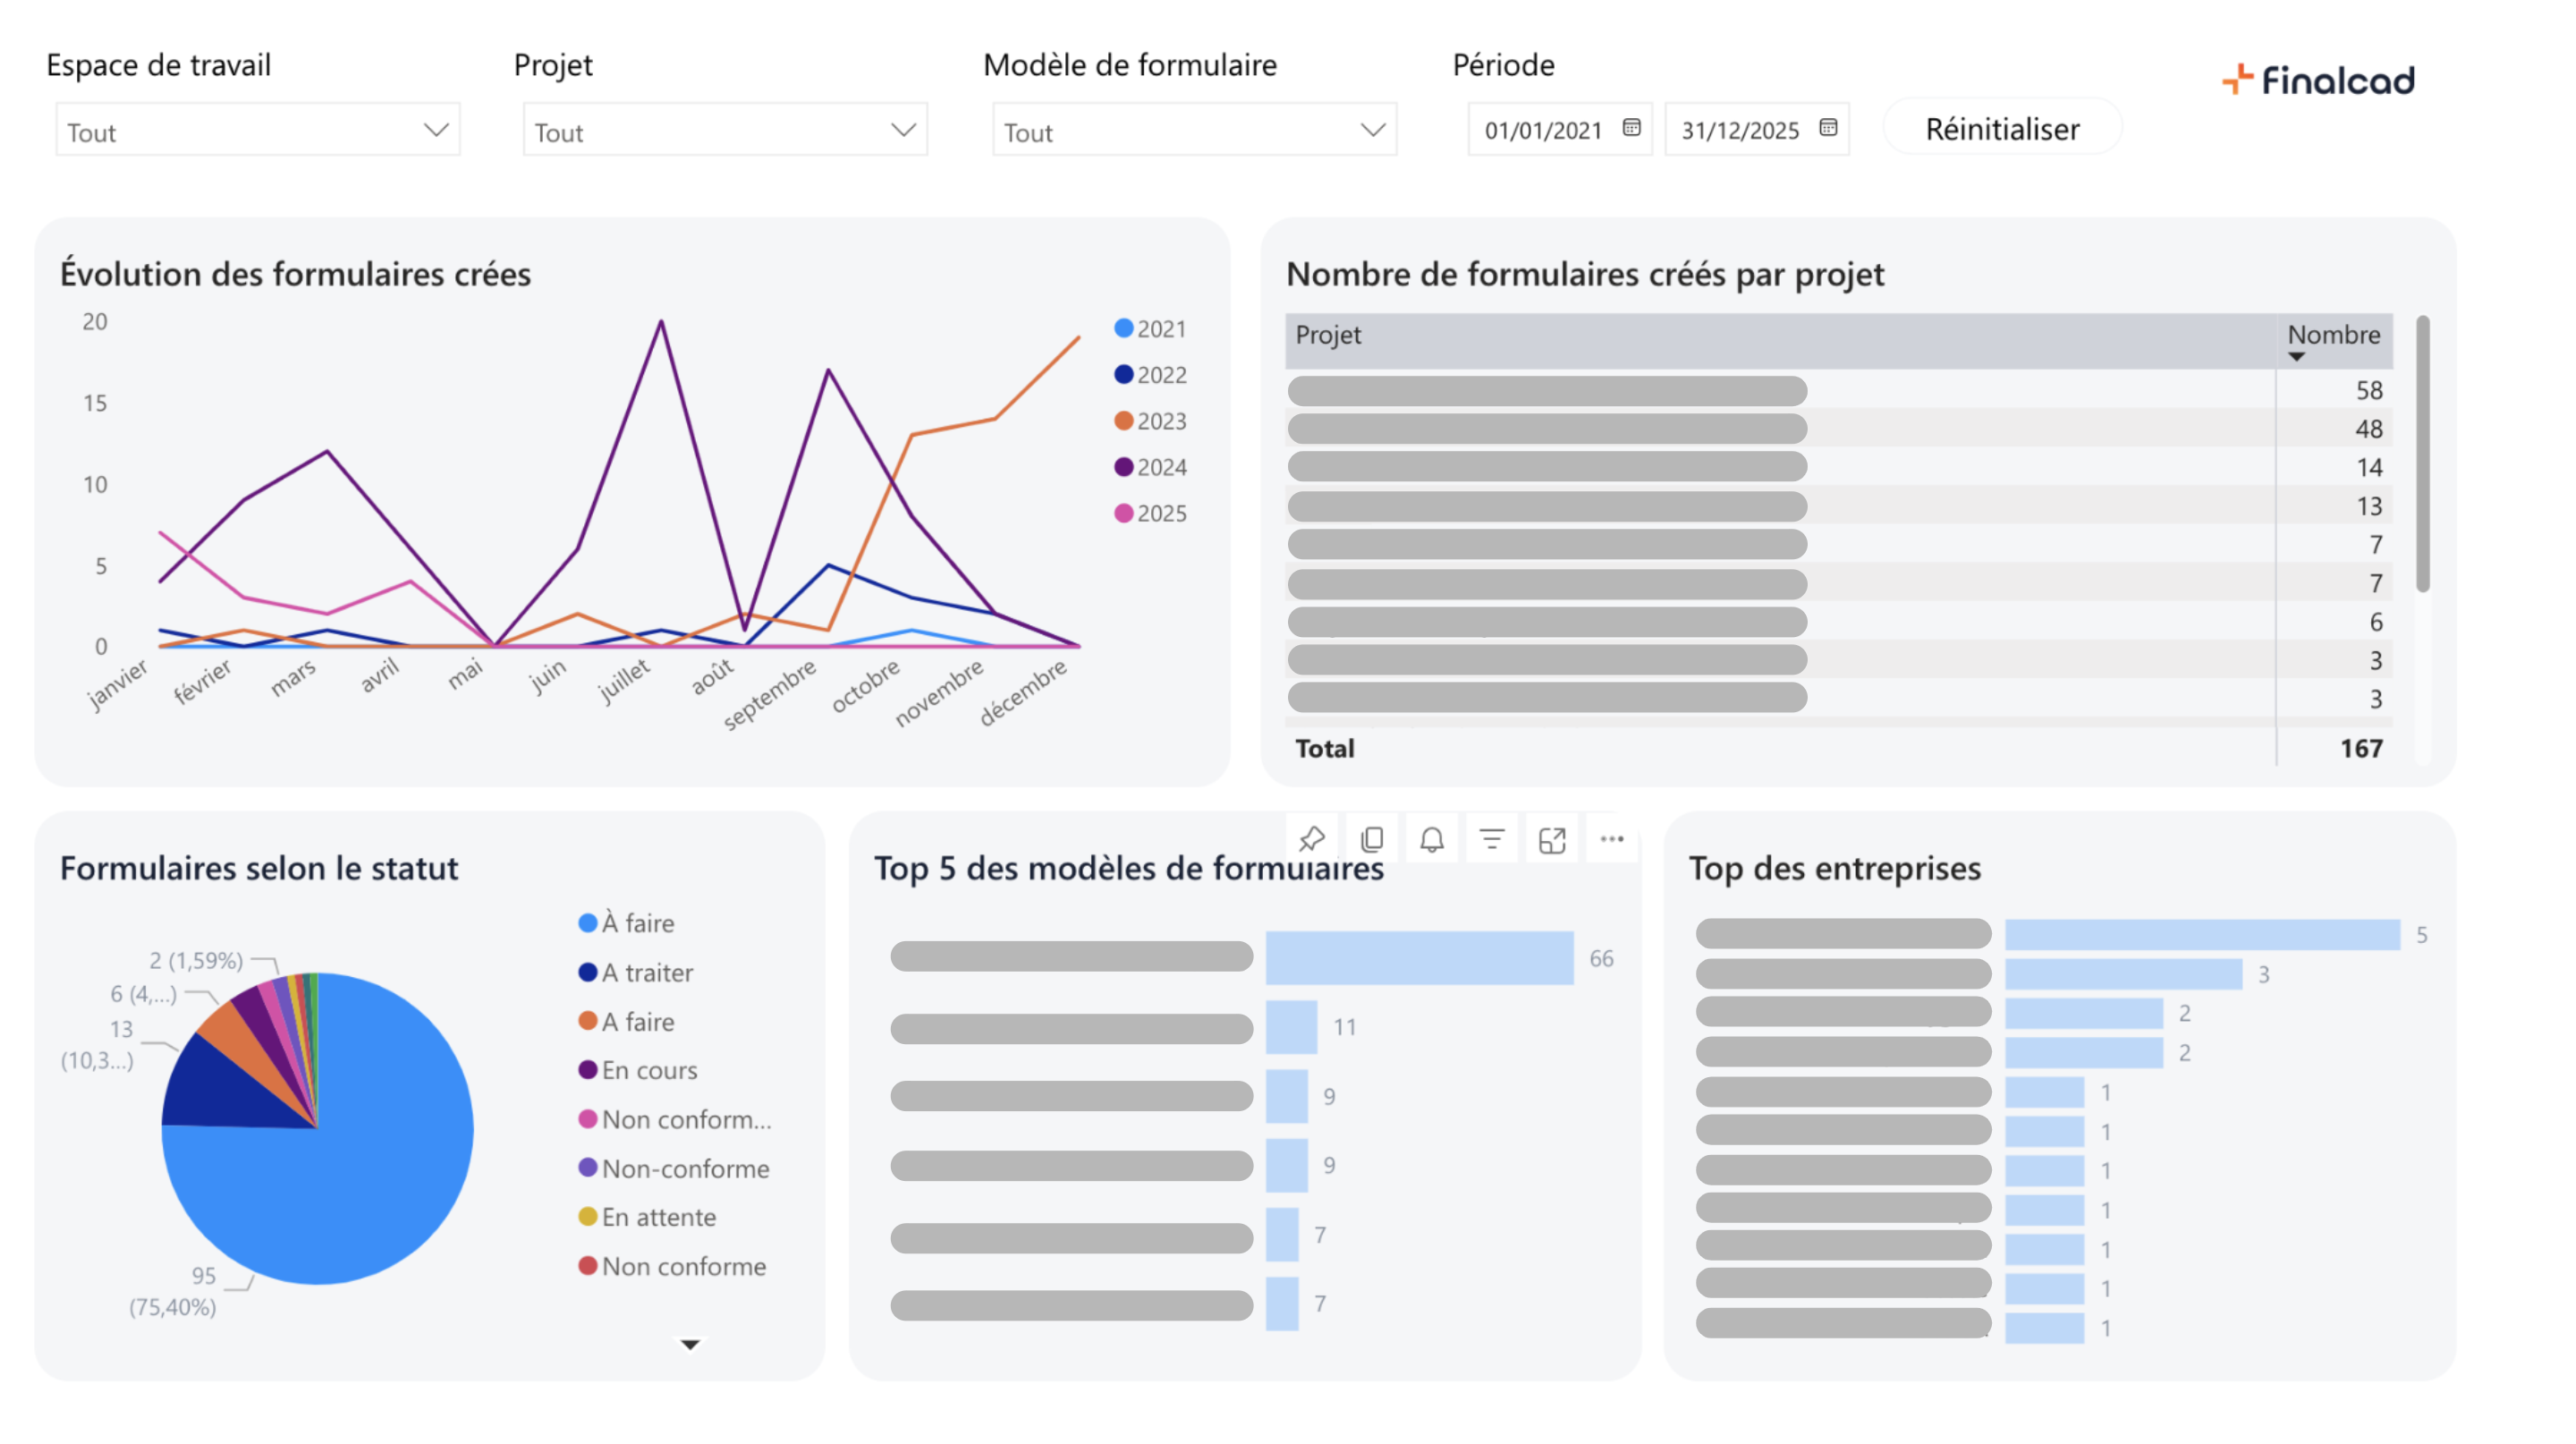The image size is (2576, 1444).
Task: Open more options ellipsis on visual
Action: [1612, 839]
